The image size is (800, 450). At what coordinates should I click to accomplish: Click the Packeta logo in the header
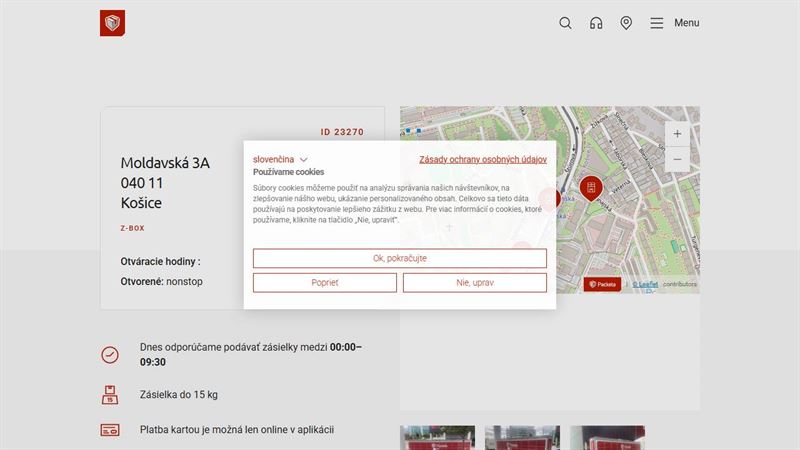(112, 23)
